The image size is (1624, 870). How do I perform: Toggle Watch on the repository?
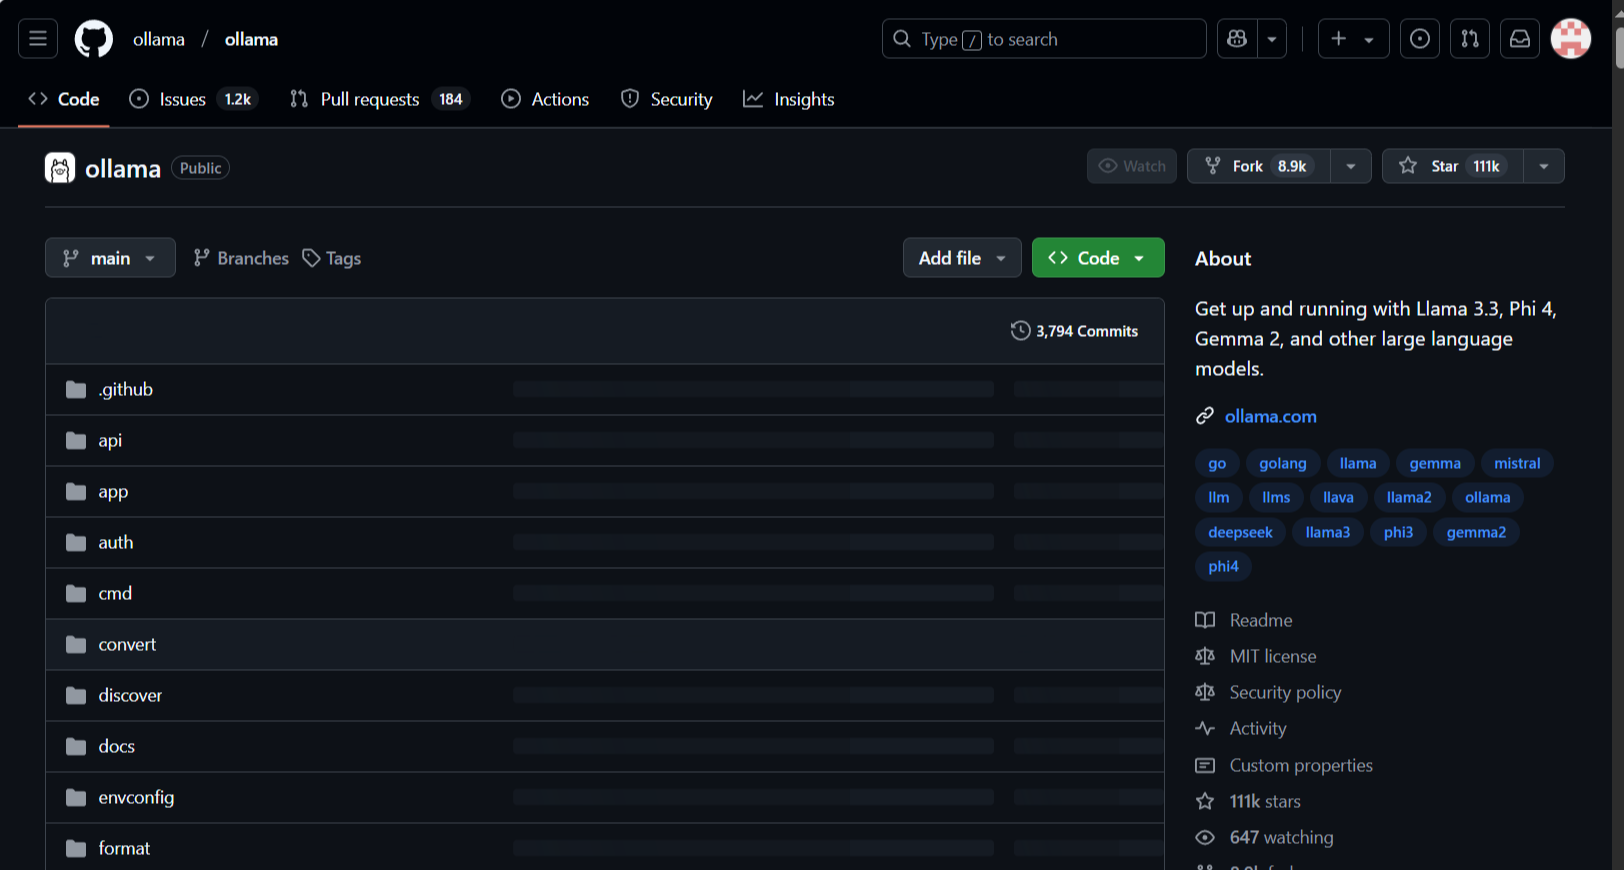[1132, 166]
